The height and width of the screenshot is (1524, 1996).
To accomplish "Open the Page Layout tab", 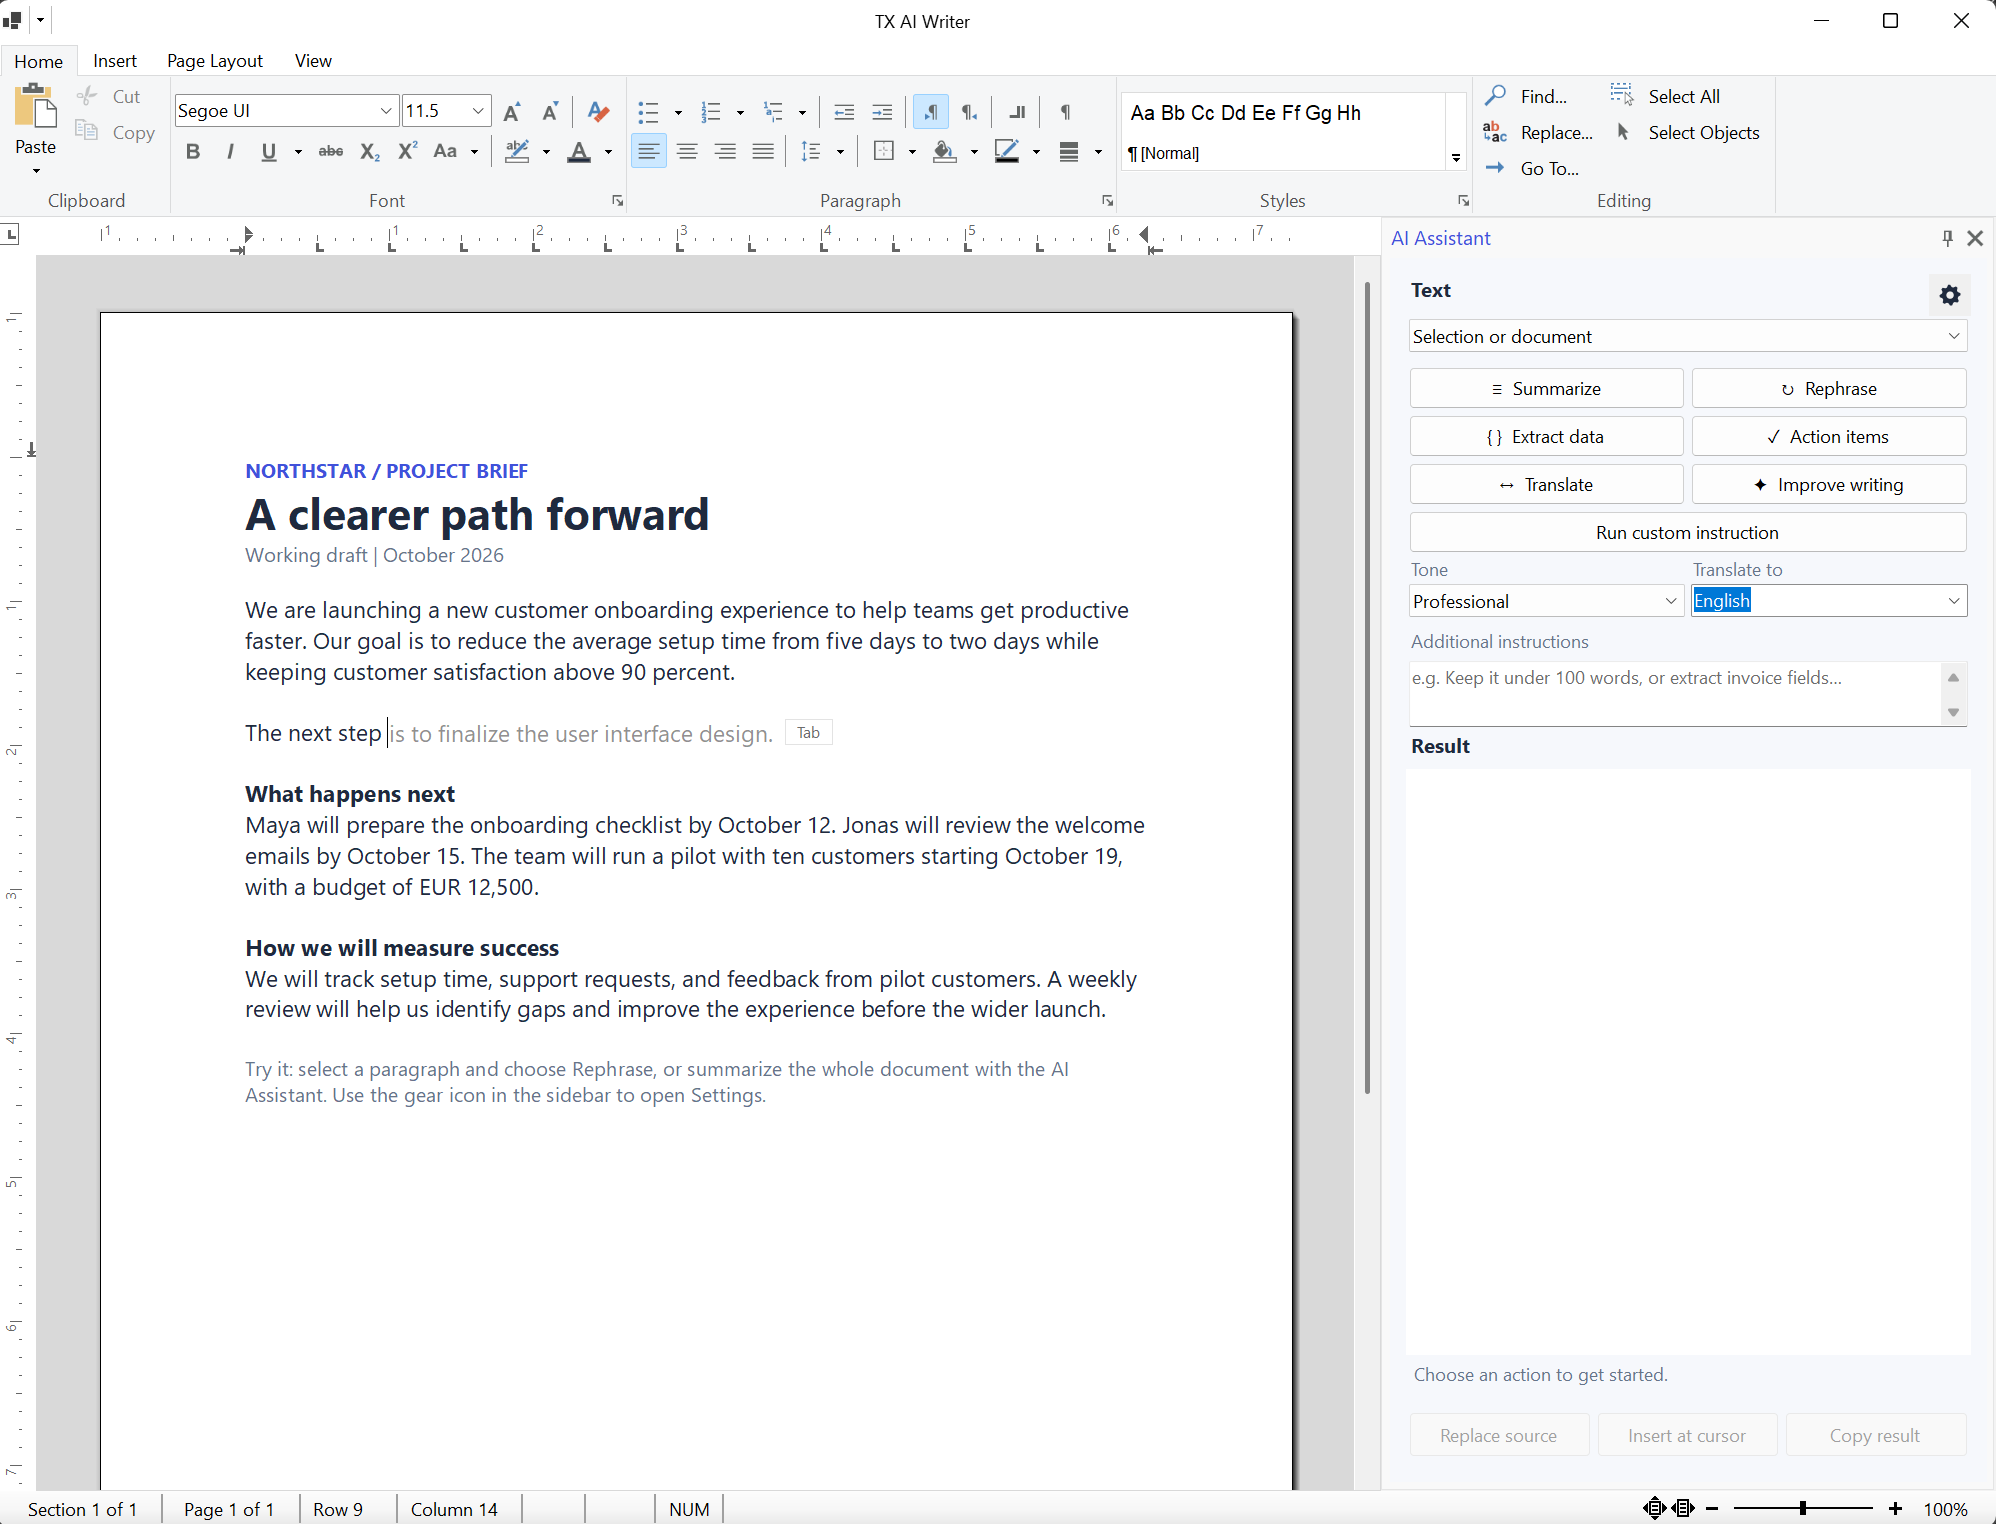I will tap(215, 61).
